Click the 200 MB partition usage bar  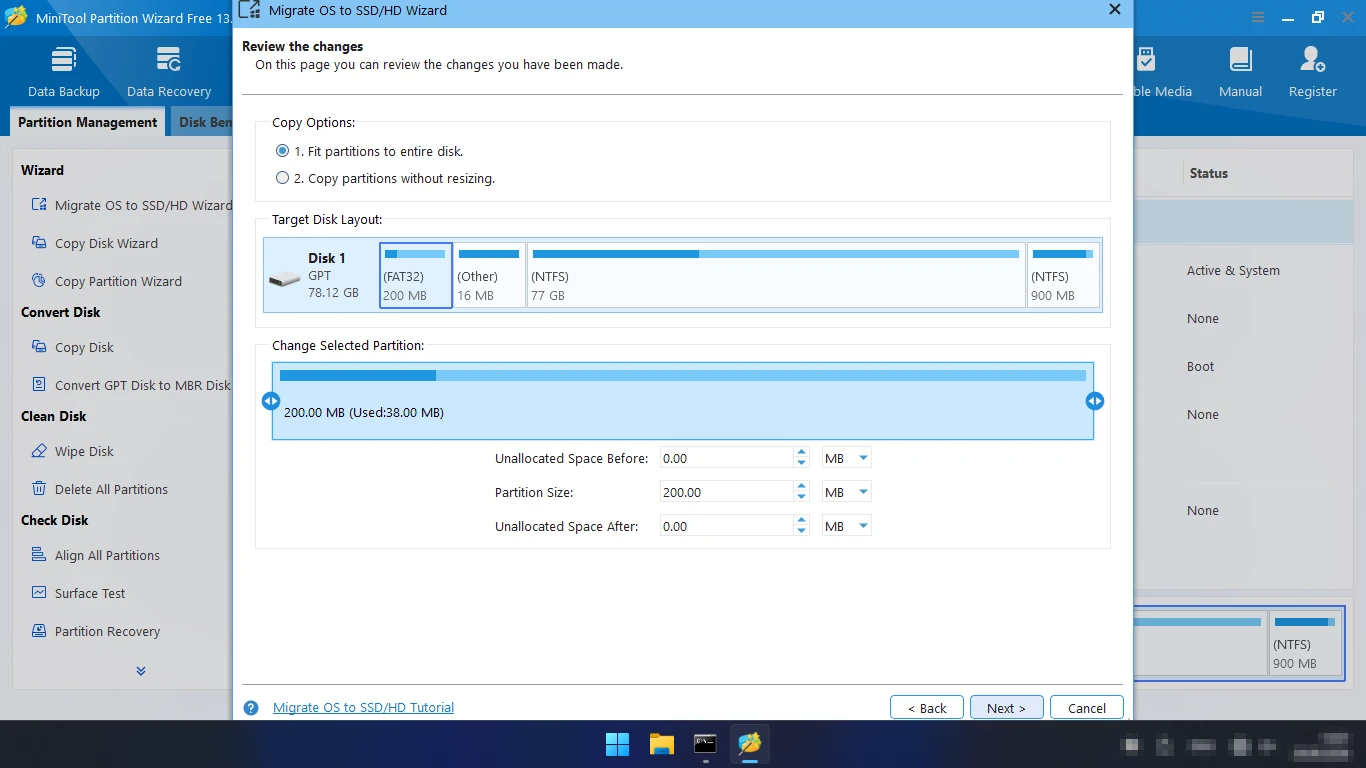[683, 375]
